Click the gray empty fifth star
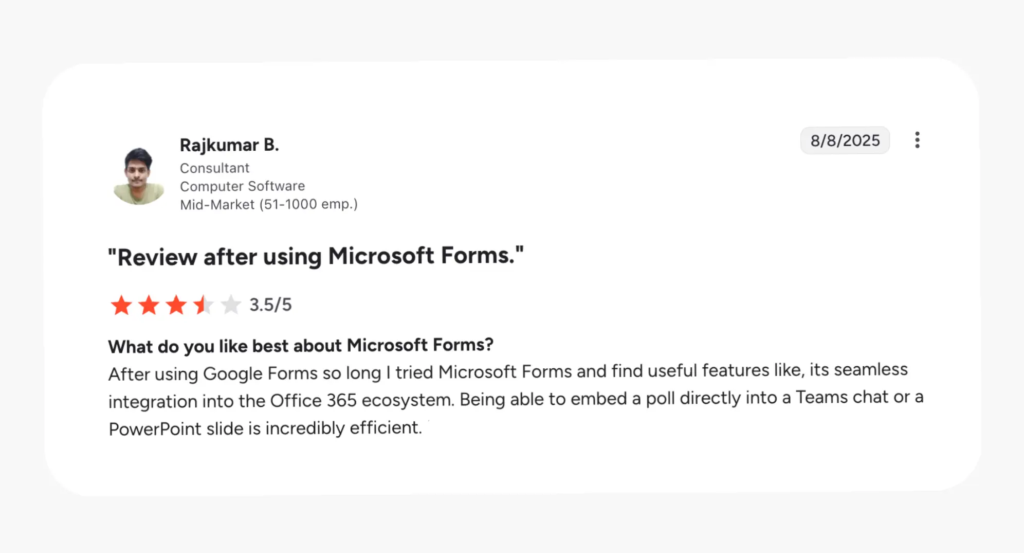Image resolution: width=1024 pixels, height=553 pixels. click(231, 305)
